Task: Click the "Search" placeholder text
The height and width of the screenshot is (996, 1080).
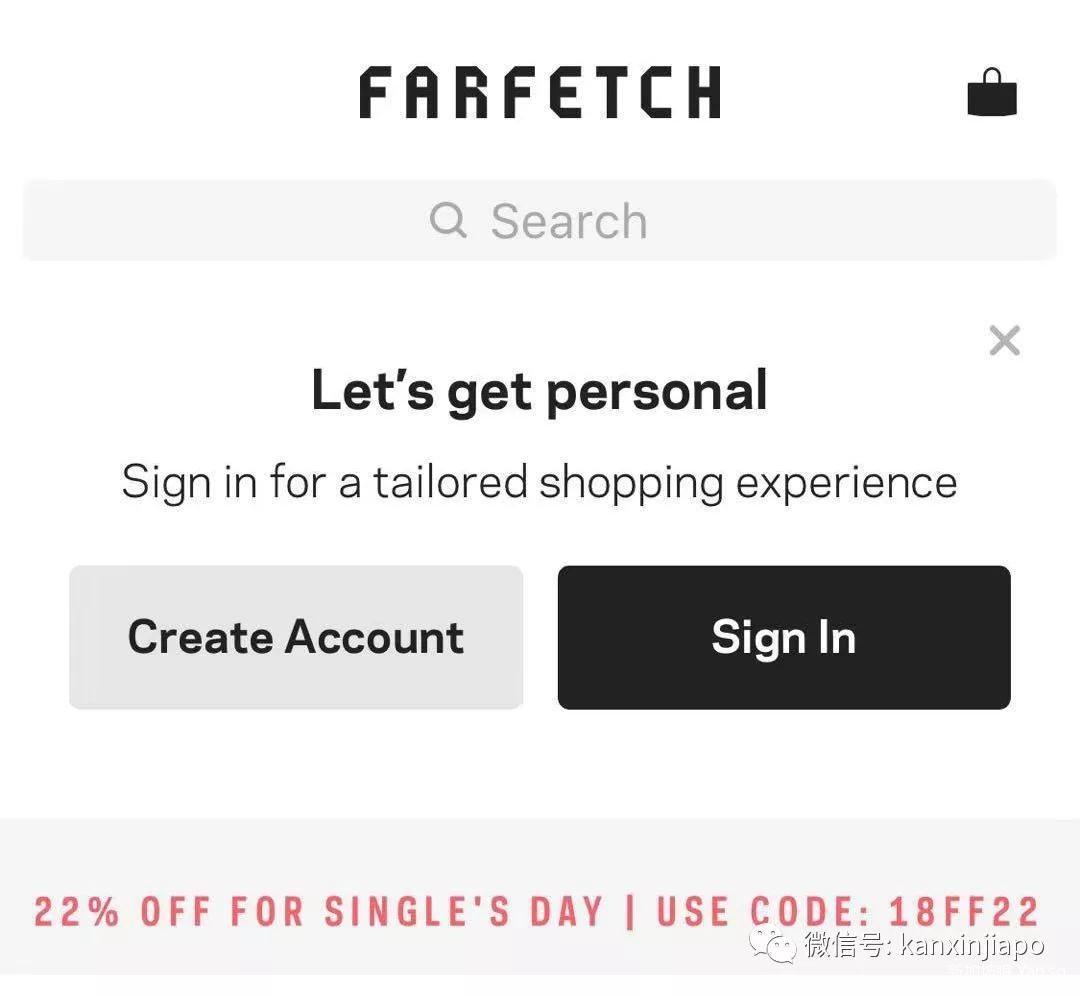Action: [568, 221]
